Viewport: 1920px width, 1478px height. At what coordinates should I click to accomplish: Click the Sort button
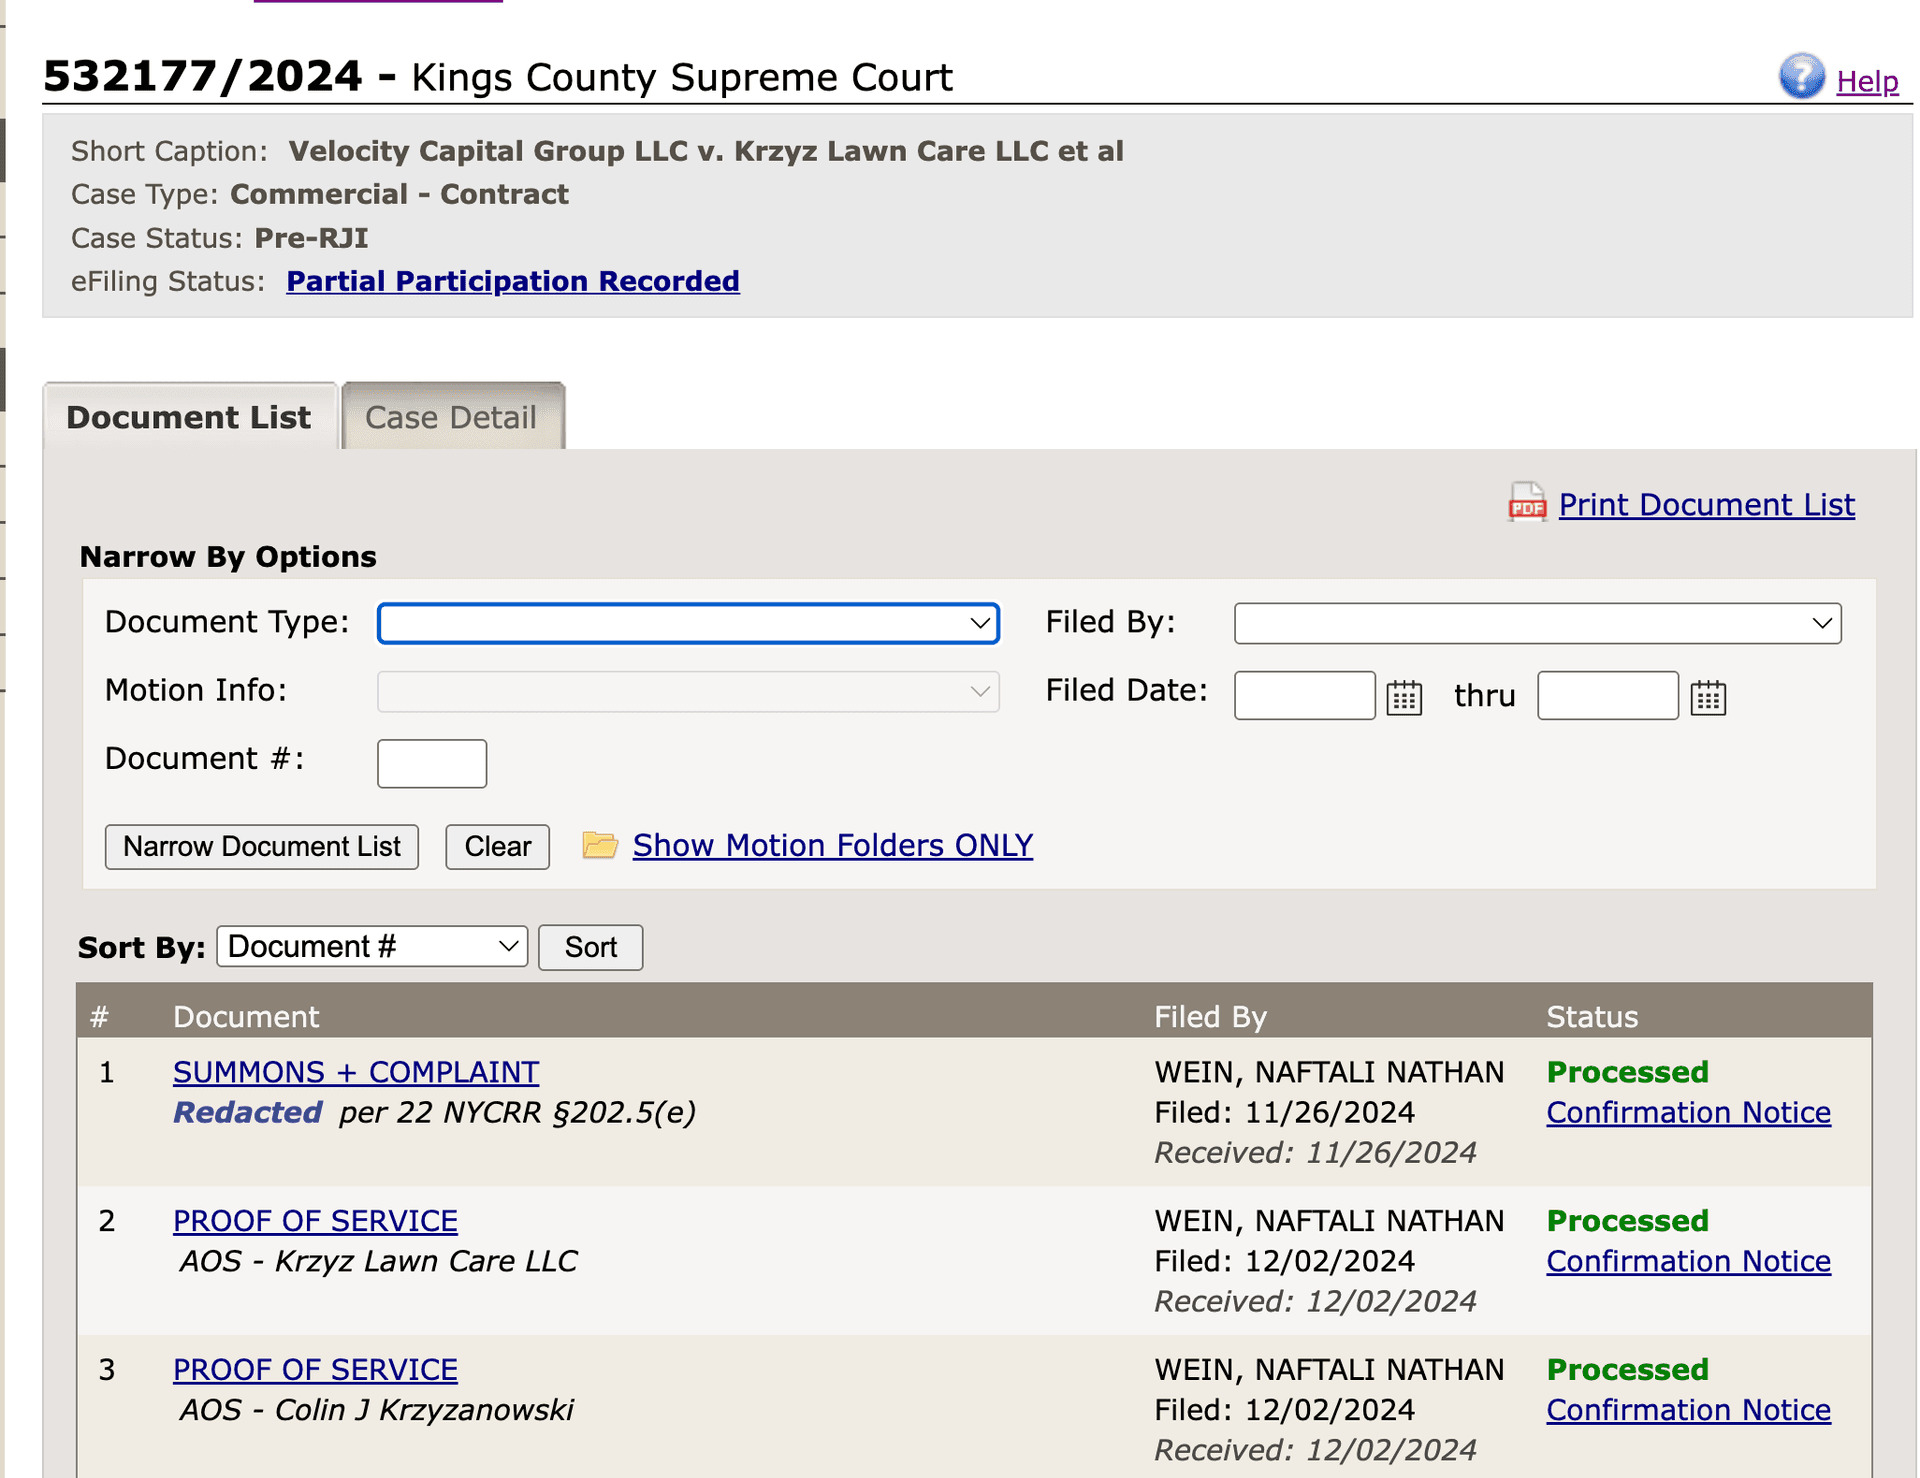coord(590,947)
